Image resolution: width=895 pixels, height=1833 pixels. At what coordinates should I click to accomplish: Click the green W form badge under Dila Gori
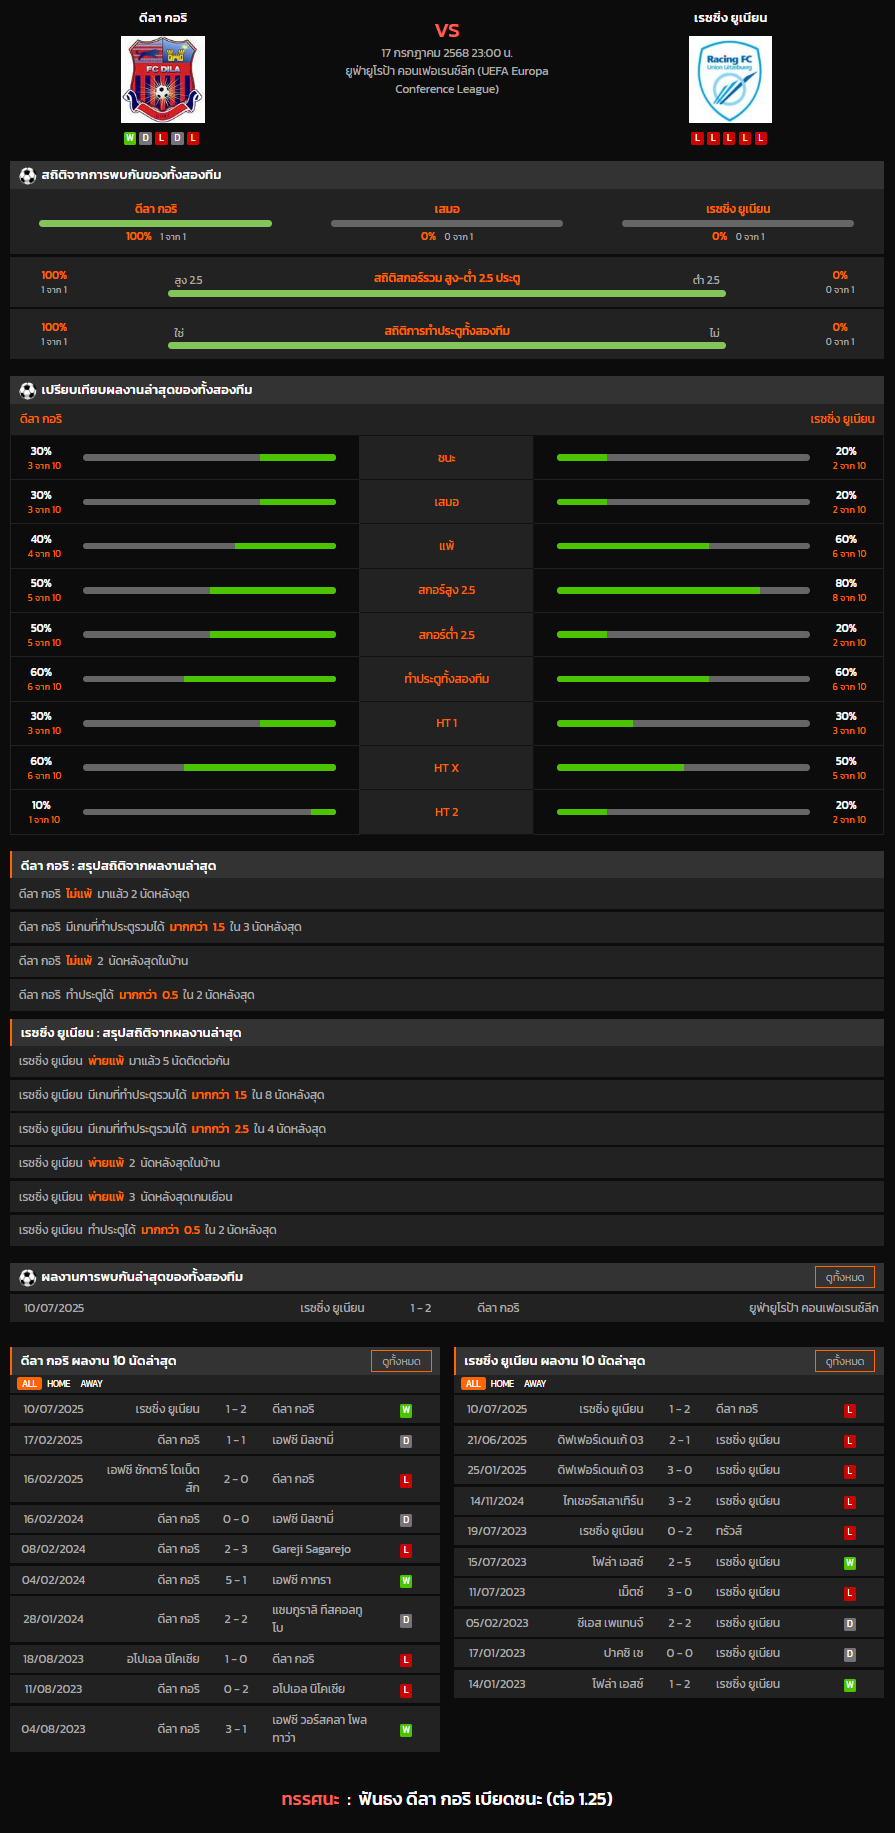click(130, 138)
